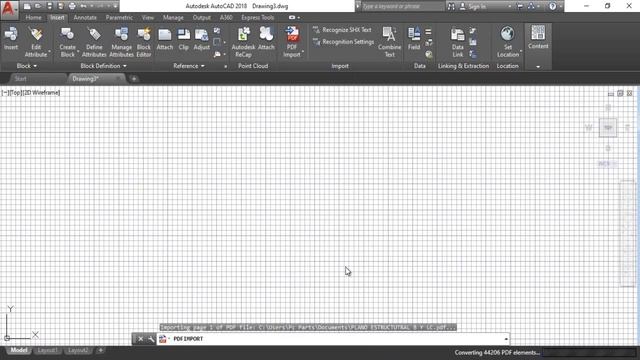Click the ViewCube top face

pos(607,128)
